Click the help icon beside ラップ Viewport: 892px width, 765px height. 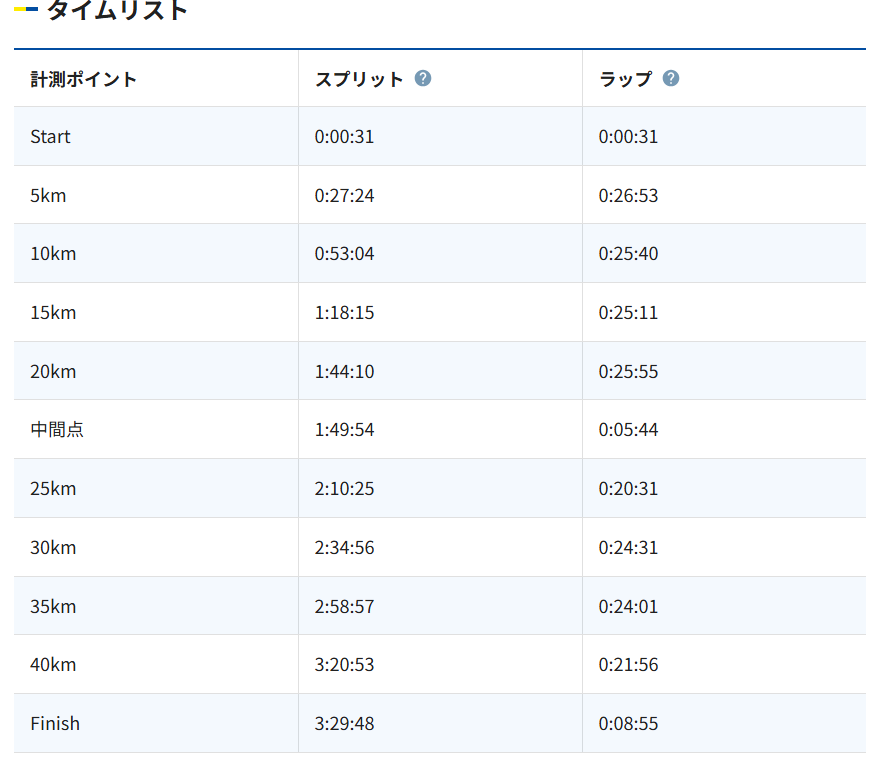[x=671, y=78]
